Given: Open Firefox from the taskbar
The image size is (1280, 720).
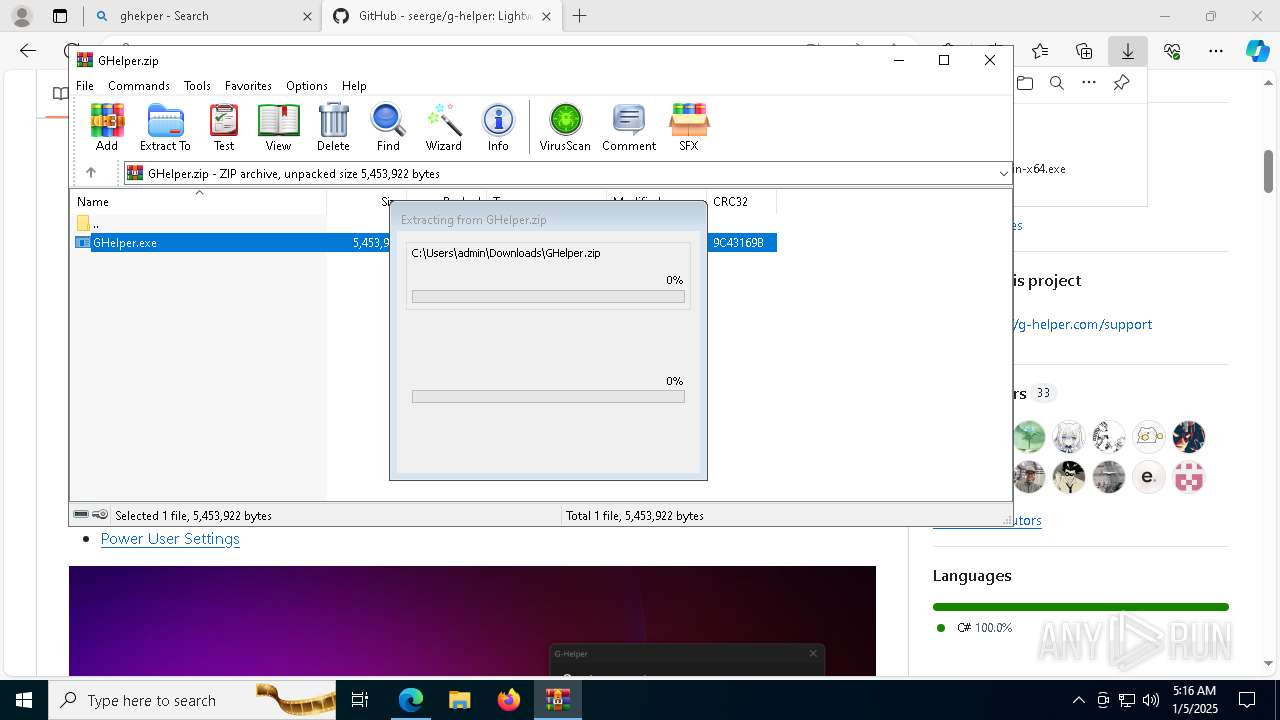Looking at the screenshot, I should pyautogui.click(x=509, y=700).
